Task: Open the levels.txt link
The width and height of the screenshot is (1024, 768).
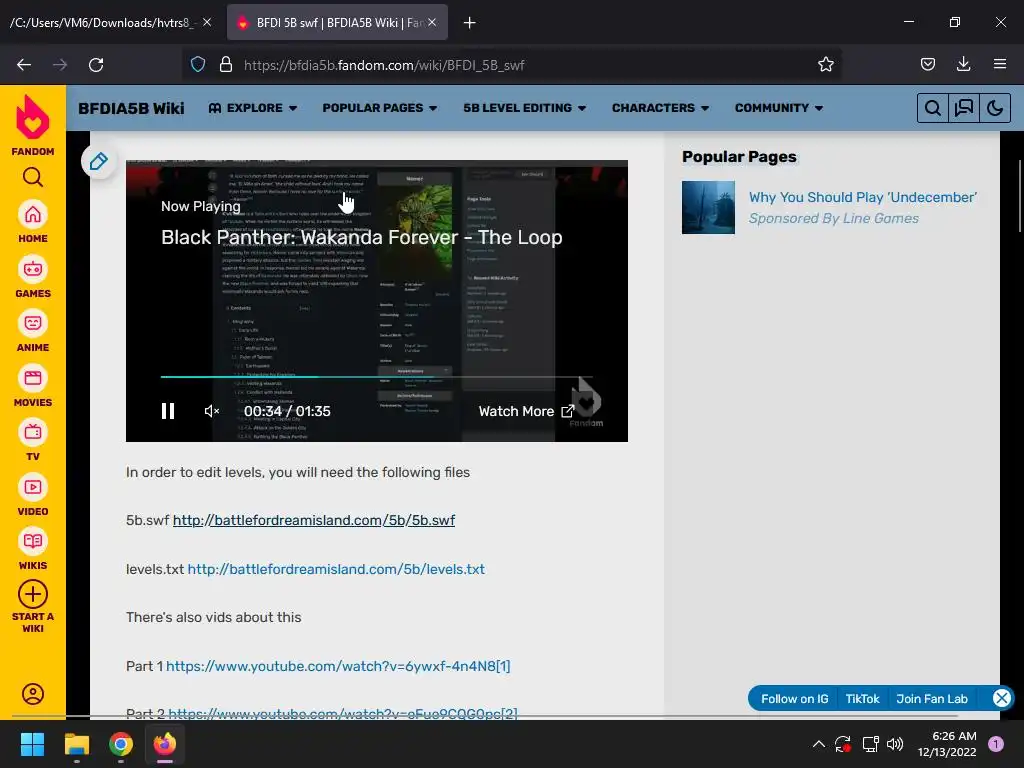Action: click(x=336, y=569)
